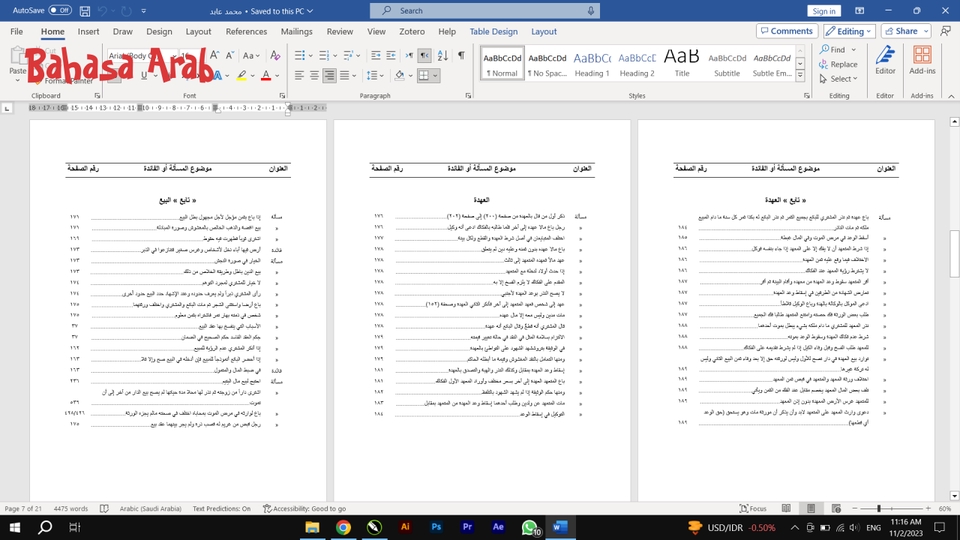Set left-to-right text direction

(x=409, y=55)
